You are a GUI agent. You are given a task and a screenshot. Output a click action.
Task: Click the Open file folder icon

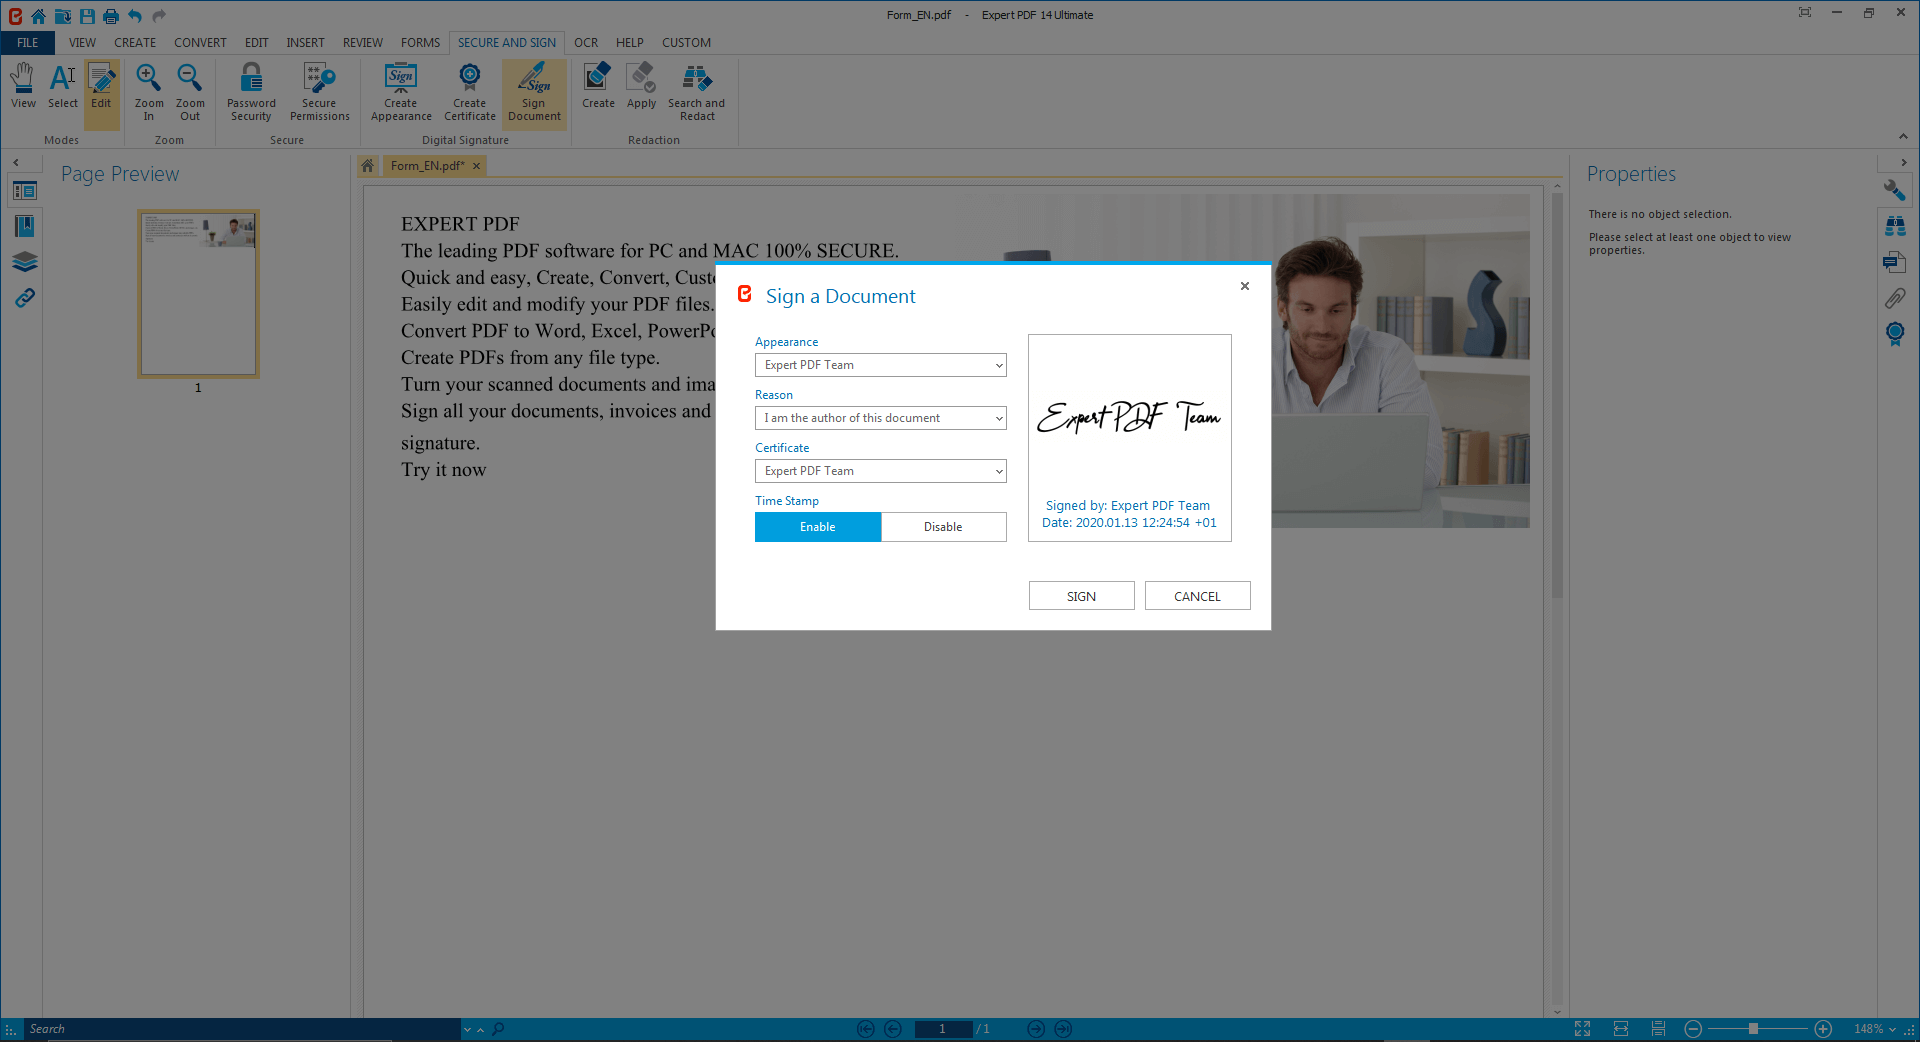(x=62, y=15)
